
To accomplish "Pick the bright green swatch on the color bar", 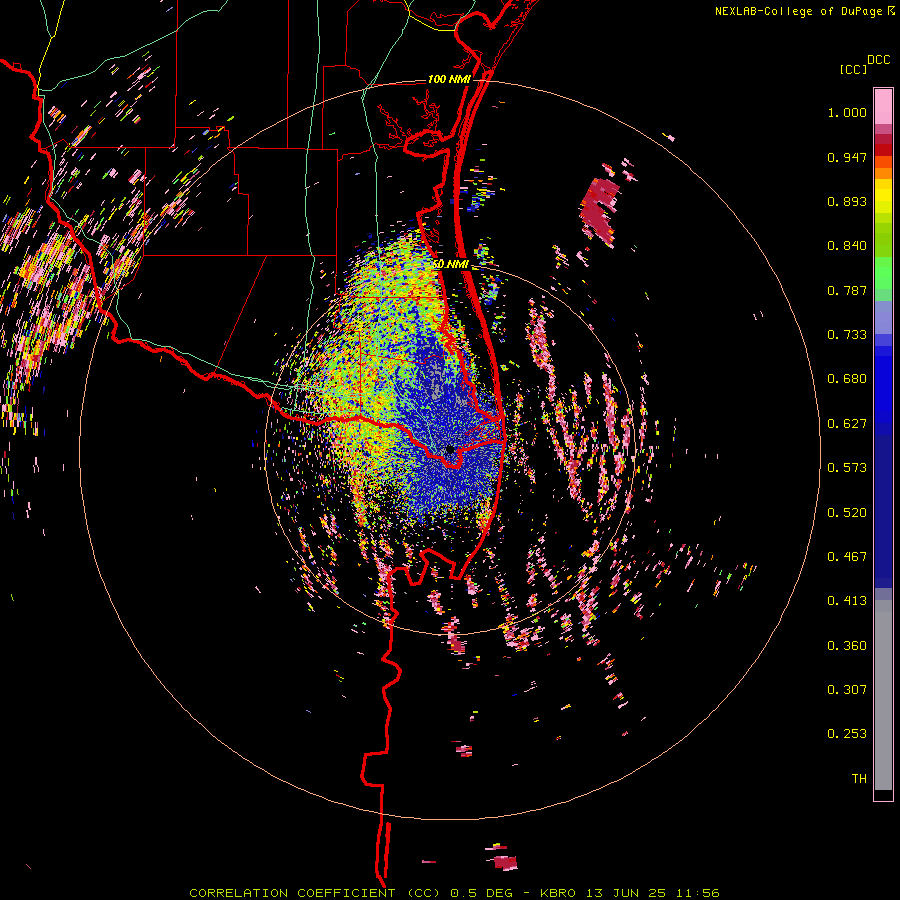I will click(x=883, y=273).
